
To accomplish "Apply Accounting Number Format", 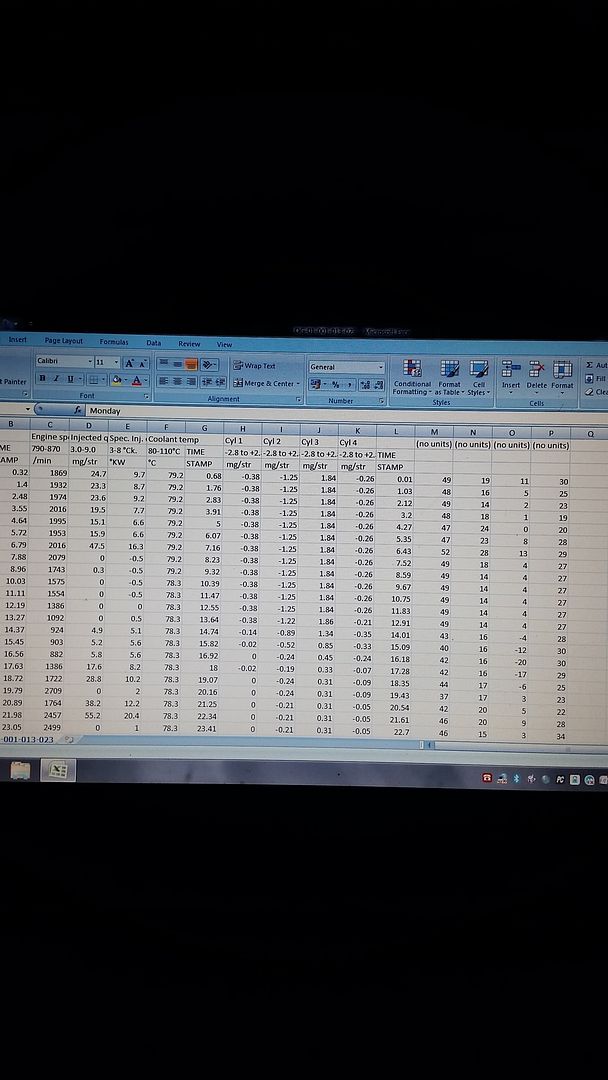I will [318, 384].
